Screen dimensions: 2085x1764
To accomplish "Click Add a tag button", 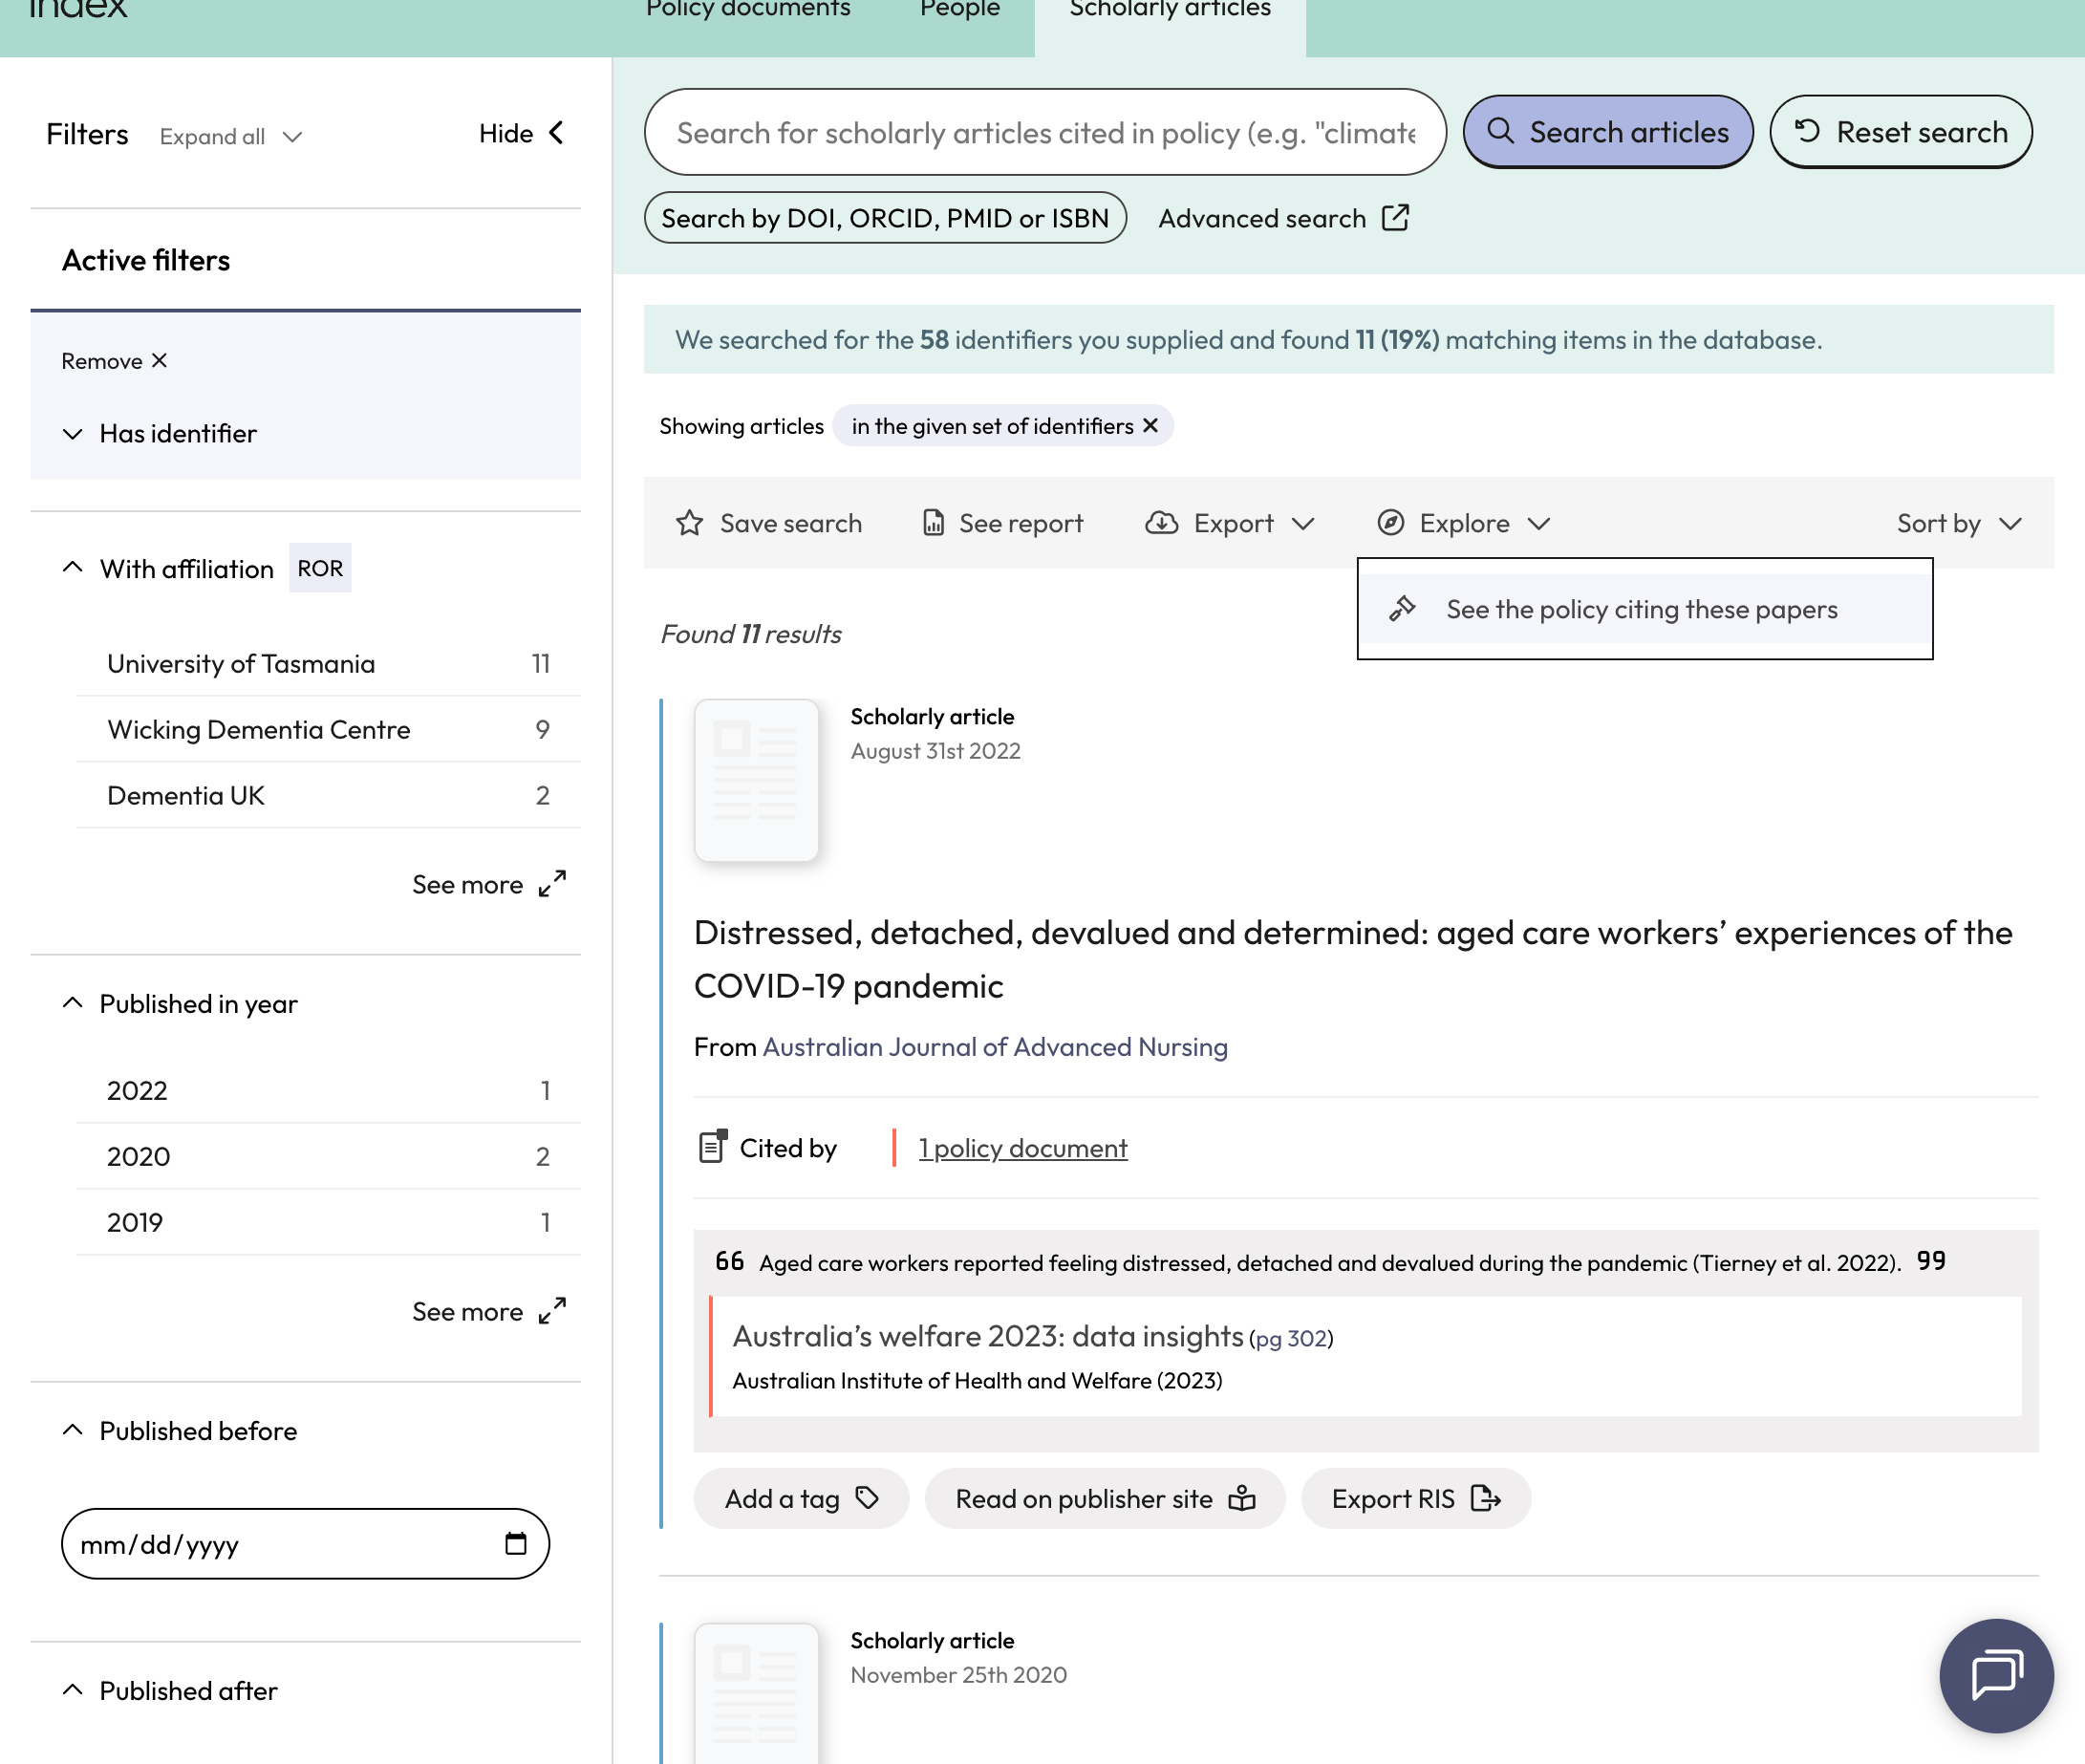I will (801, 1498).
